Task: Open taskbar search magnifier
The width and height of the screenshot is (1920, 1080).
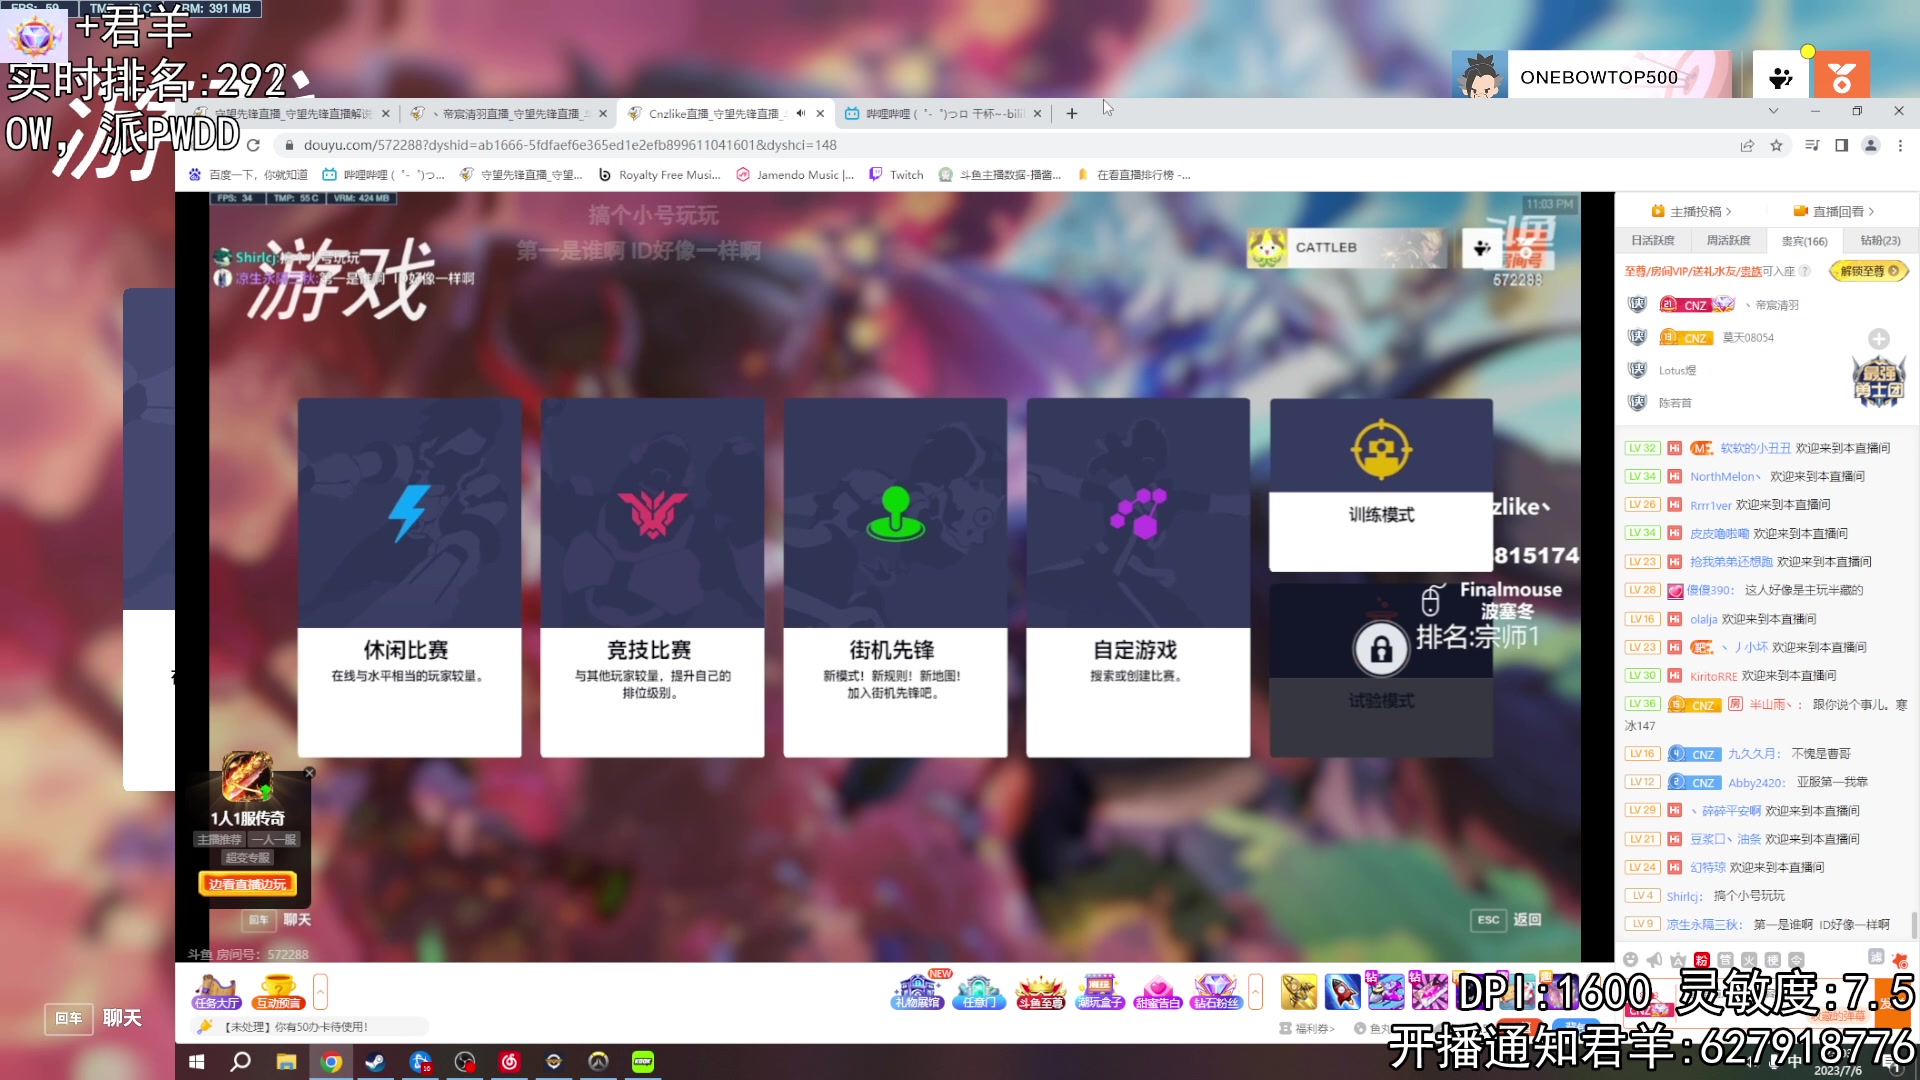Action: tap(240, 1062)
